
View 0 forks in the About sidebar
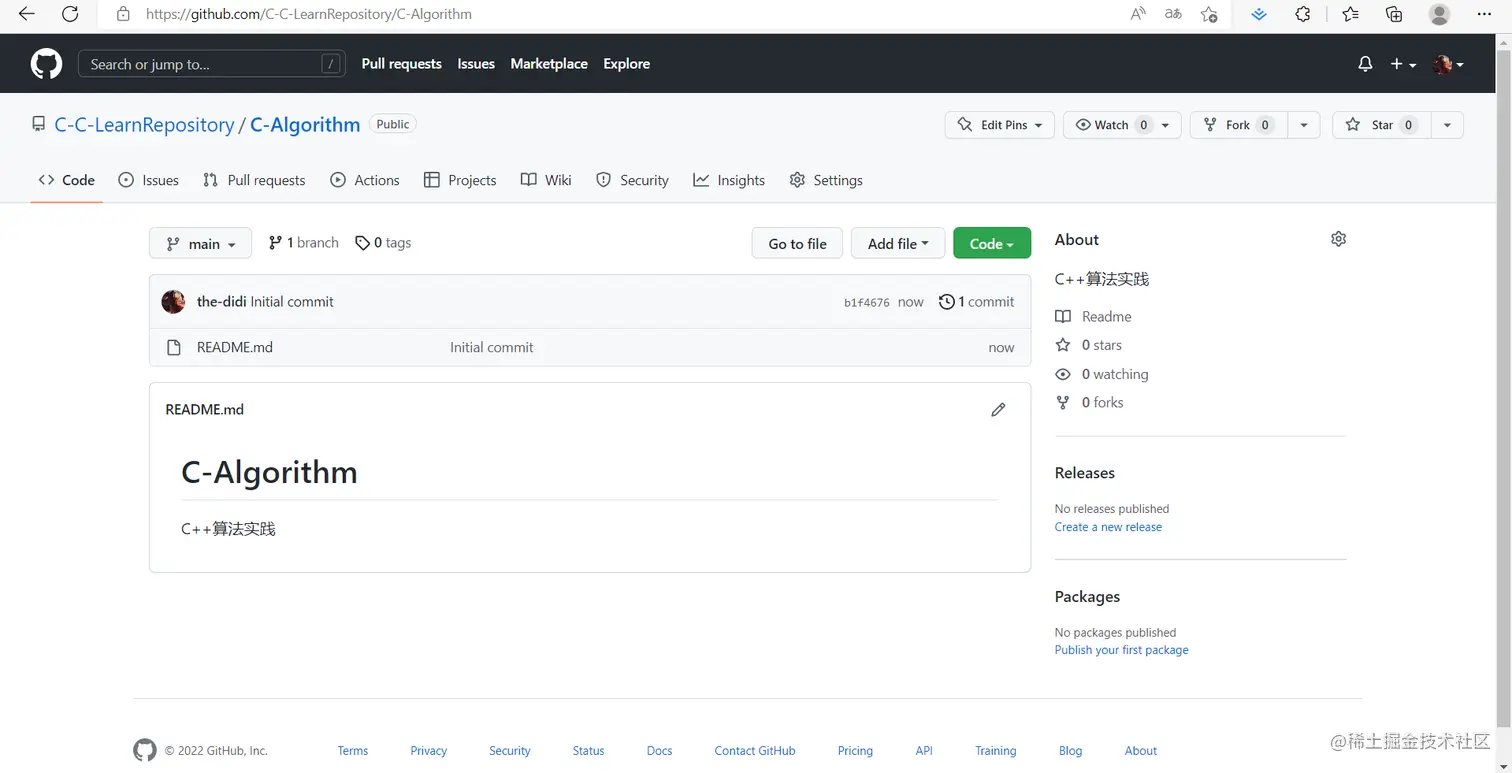(x=1090, y=402)
